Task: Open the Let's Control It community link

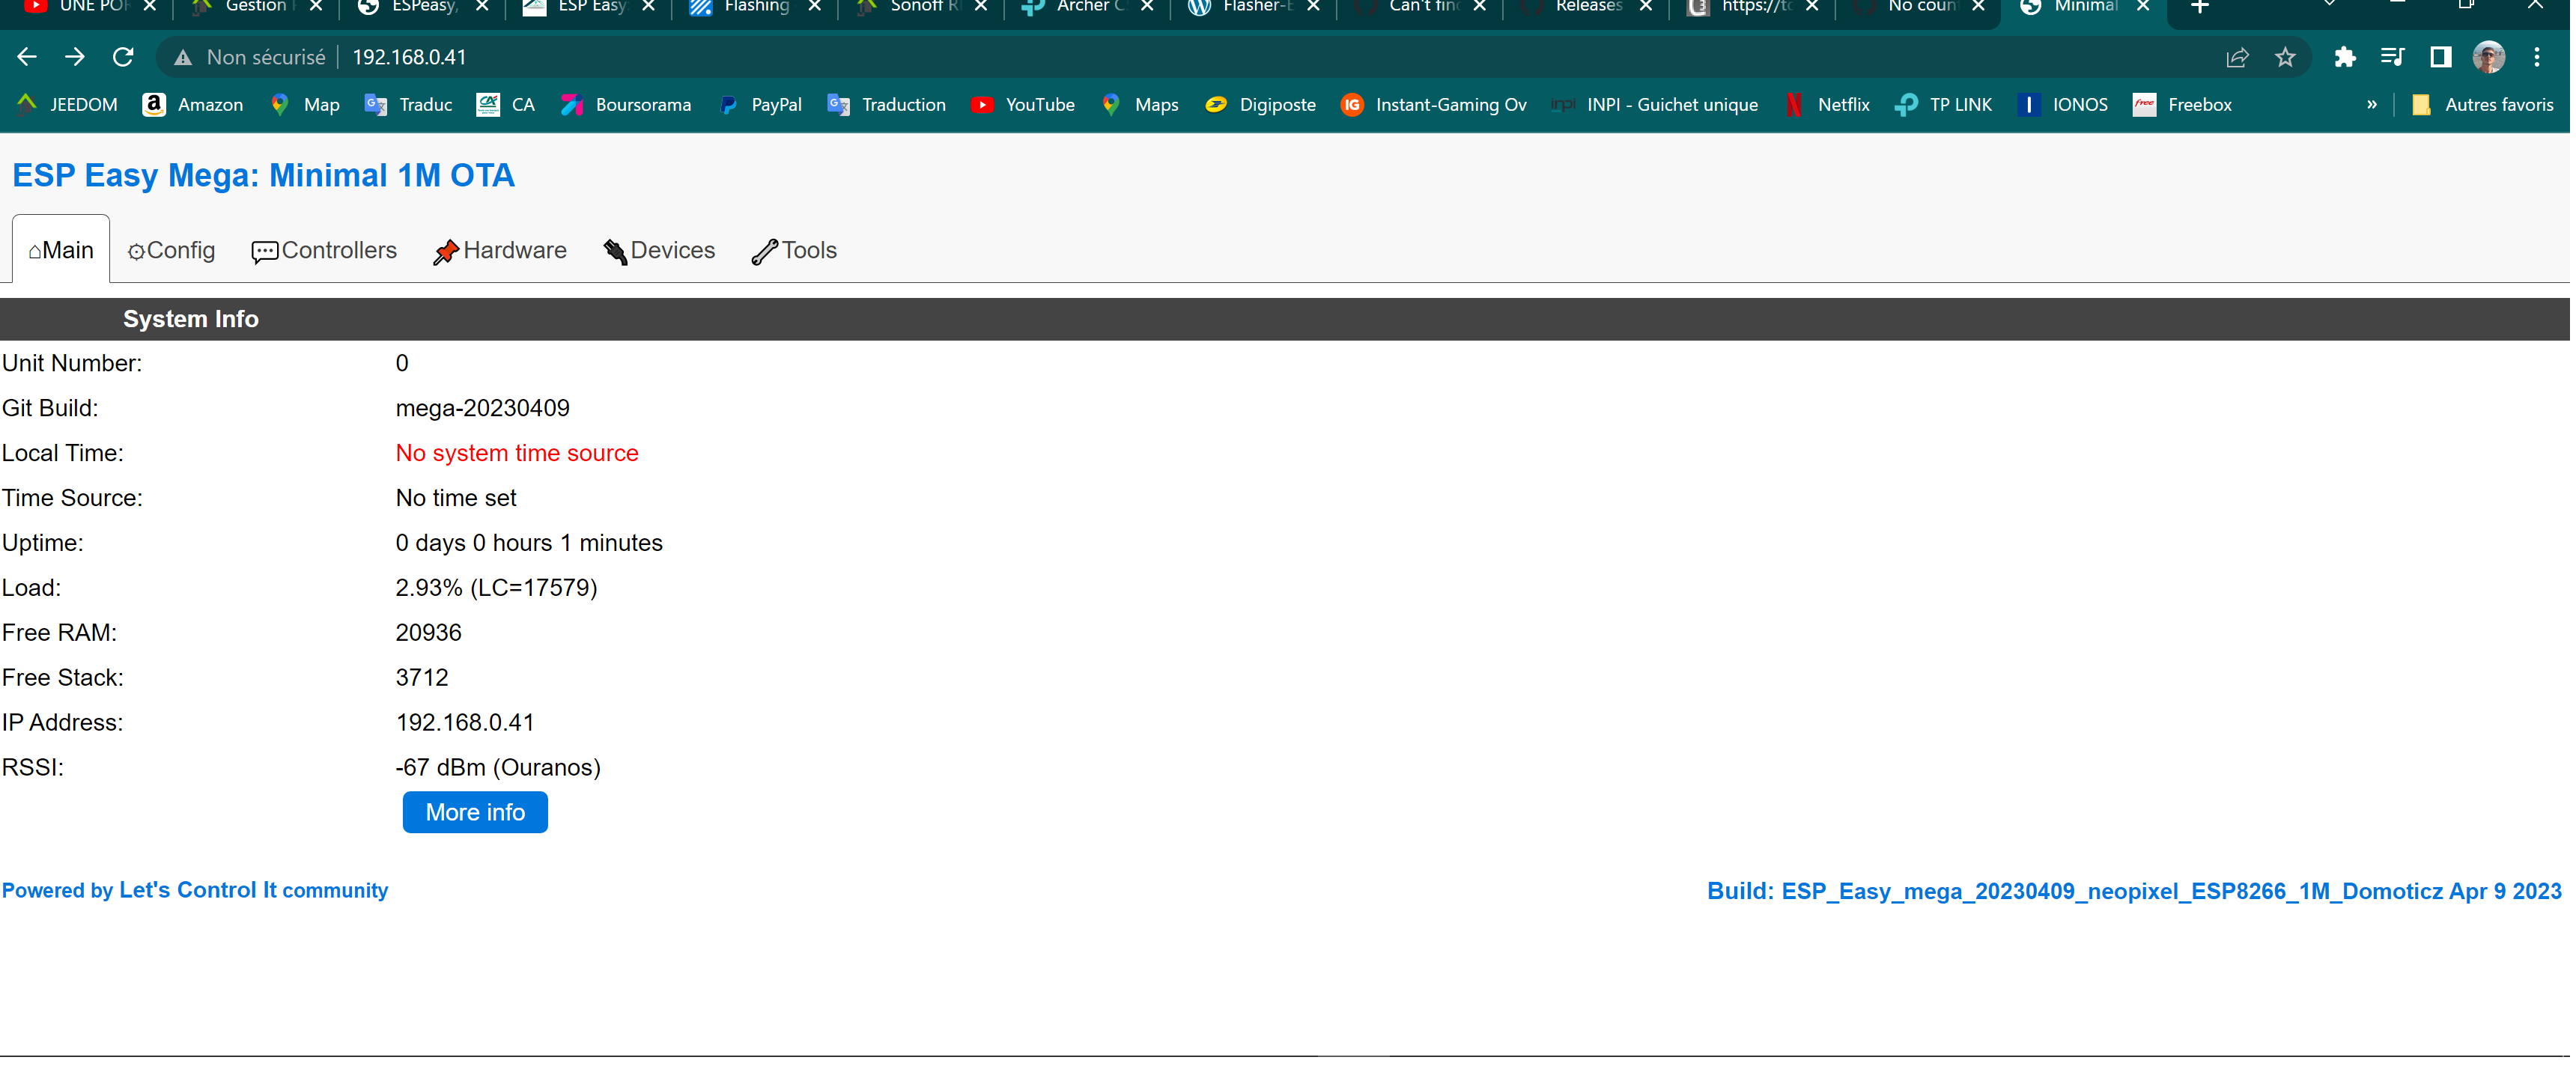Action: tap(195, 890)
